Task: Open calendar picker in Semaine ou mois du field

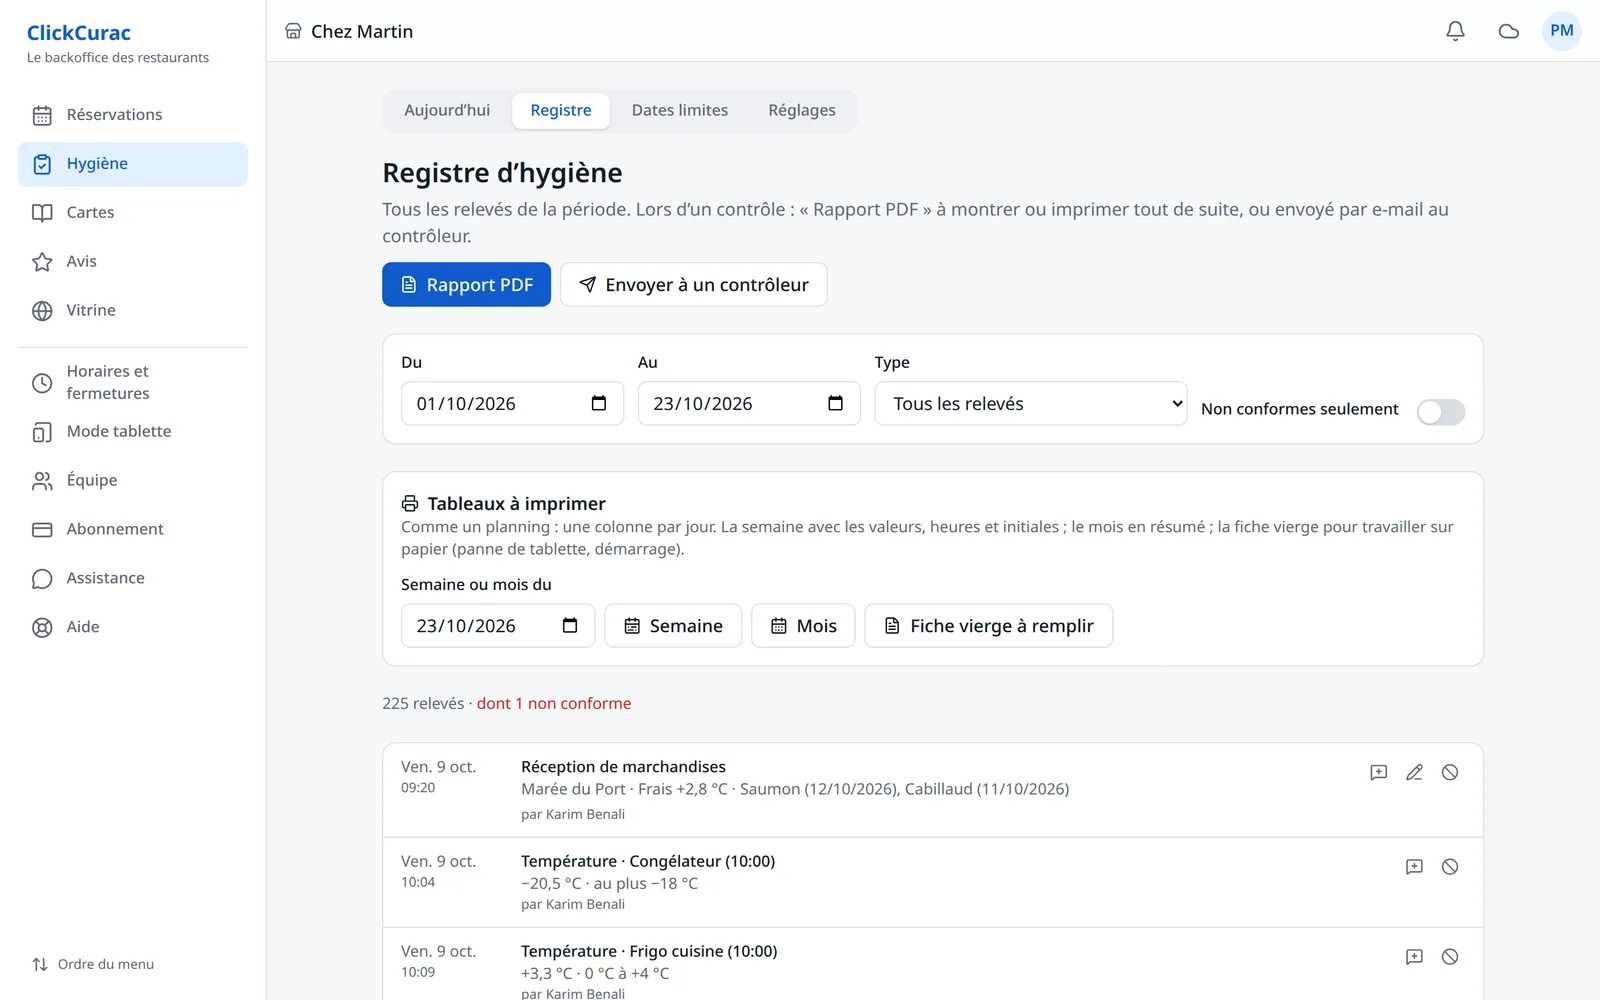Action: pyautogui.click(x=570, y=625)
